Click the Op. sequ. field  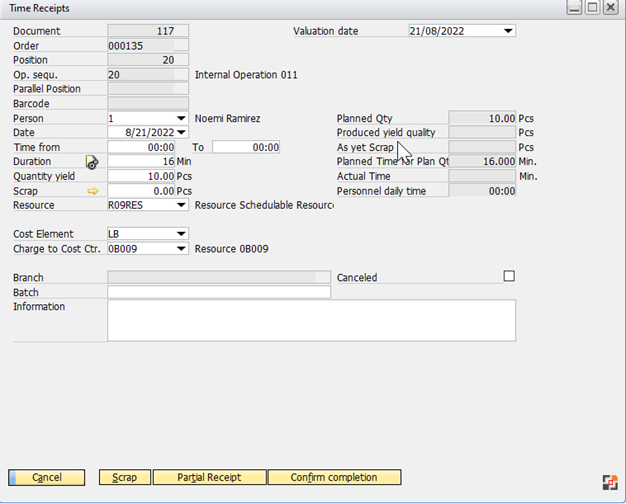[148, 75]
